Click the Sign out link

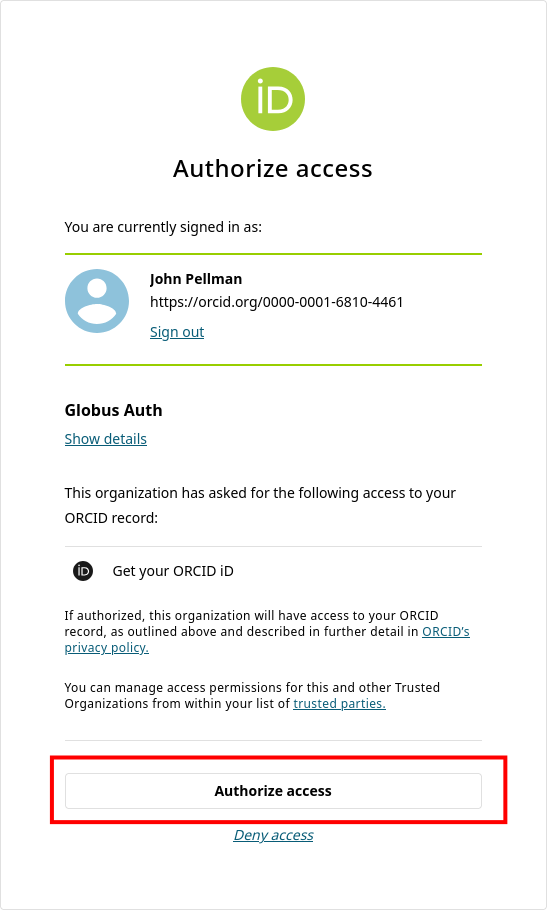pos(177,332)
